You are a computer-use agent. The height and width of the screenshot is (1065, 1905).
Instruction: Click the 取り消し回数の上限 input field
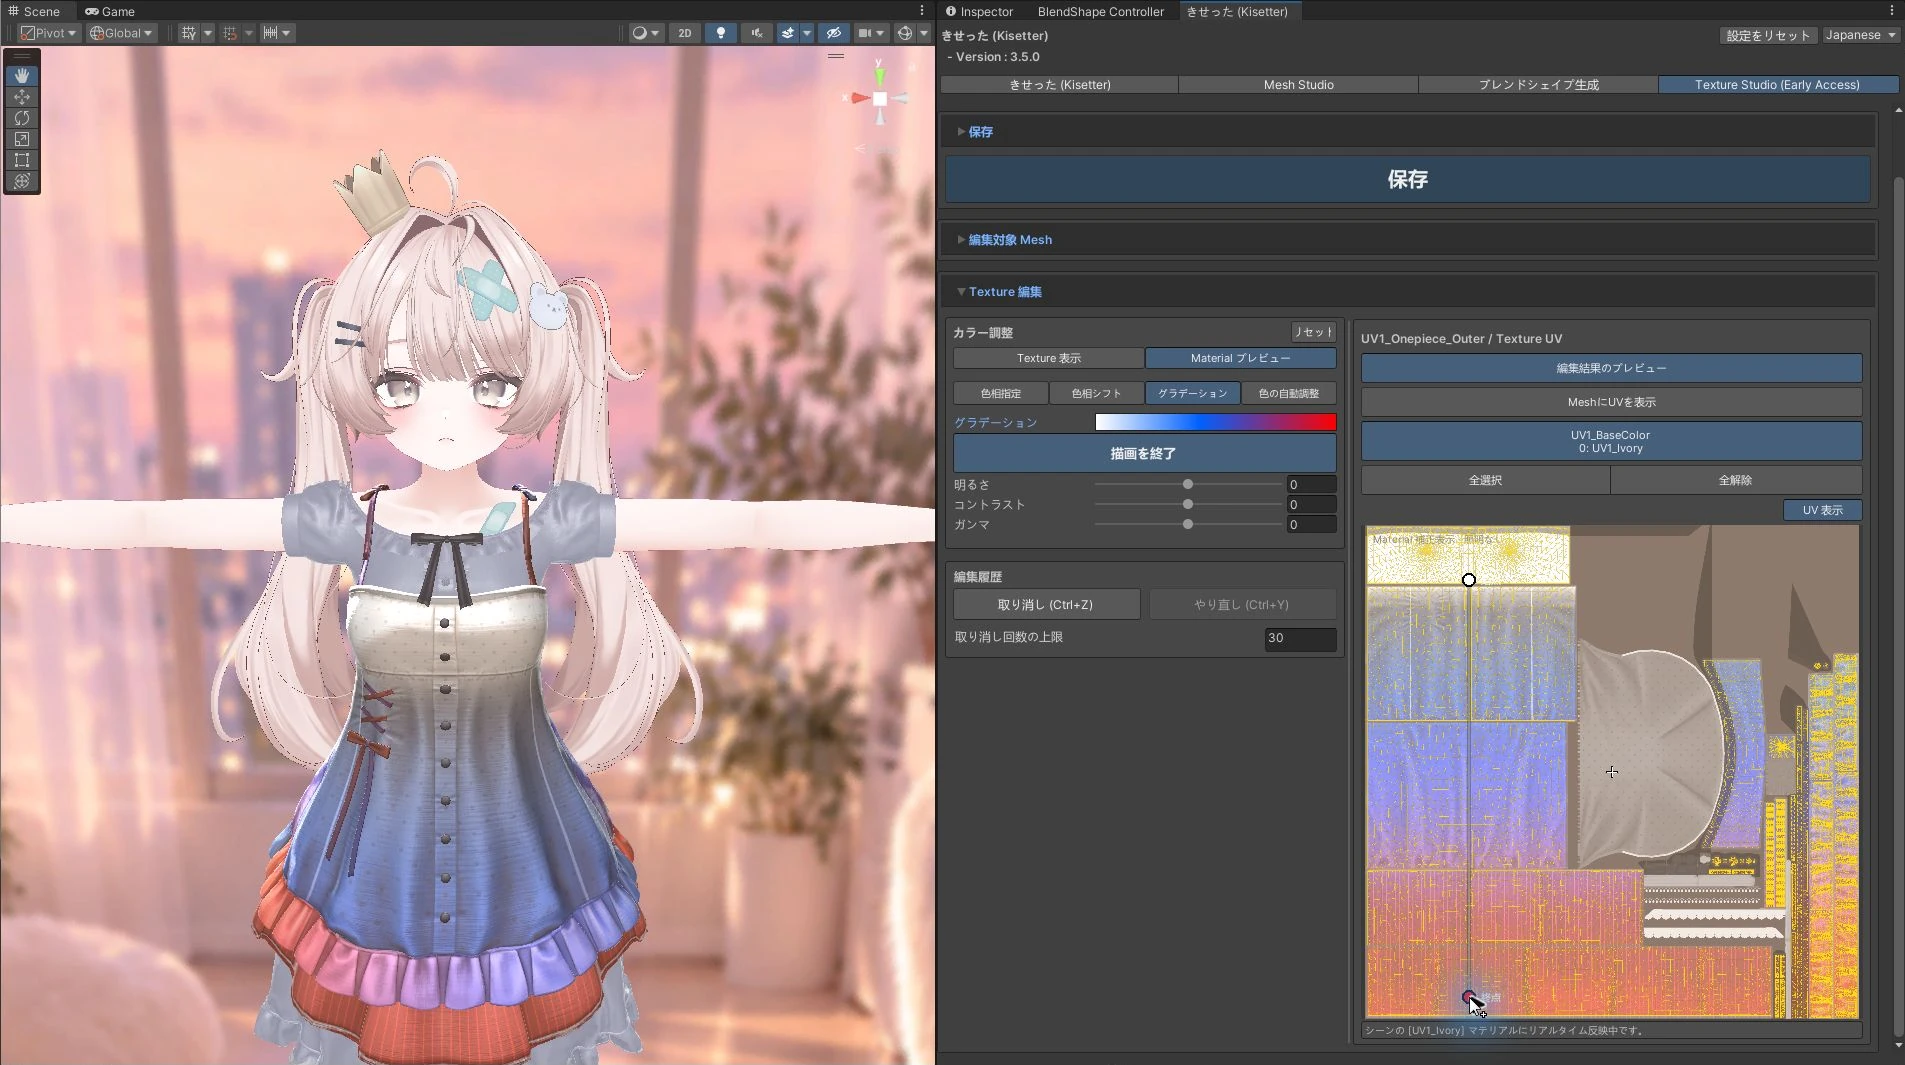(x=1300, y=638)
